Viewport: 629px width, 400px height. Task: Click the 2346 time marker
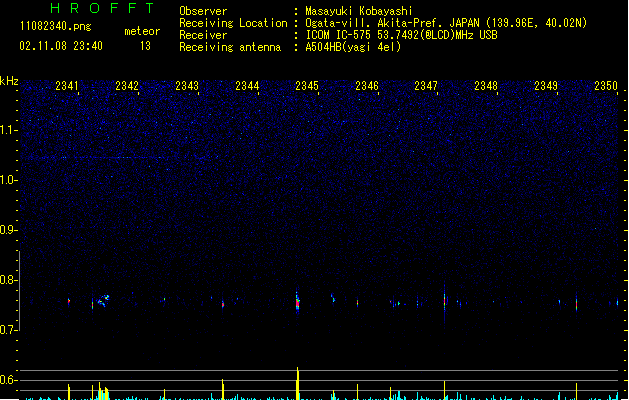pyautogui.click(x=367, y=86)
